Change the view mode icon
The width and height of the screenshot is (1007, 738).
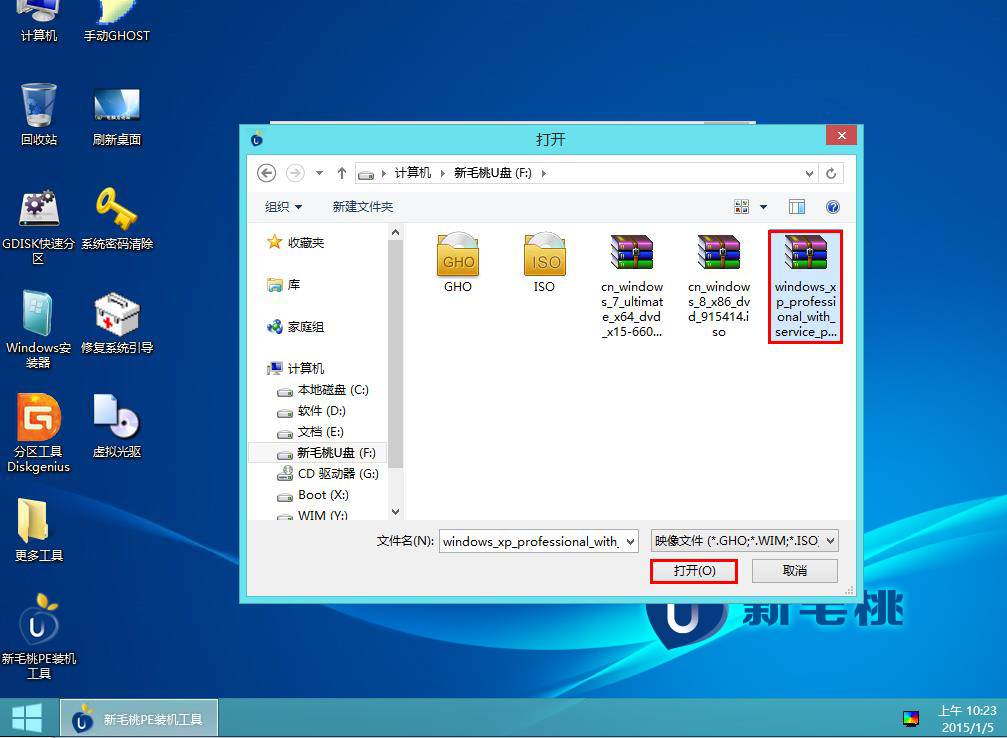point(742,207)
